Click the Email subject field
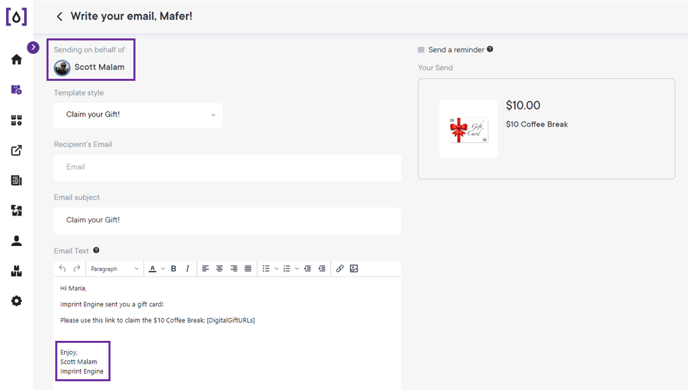 (227, 220)
